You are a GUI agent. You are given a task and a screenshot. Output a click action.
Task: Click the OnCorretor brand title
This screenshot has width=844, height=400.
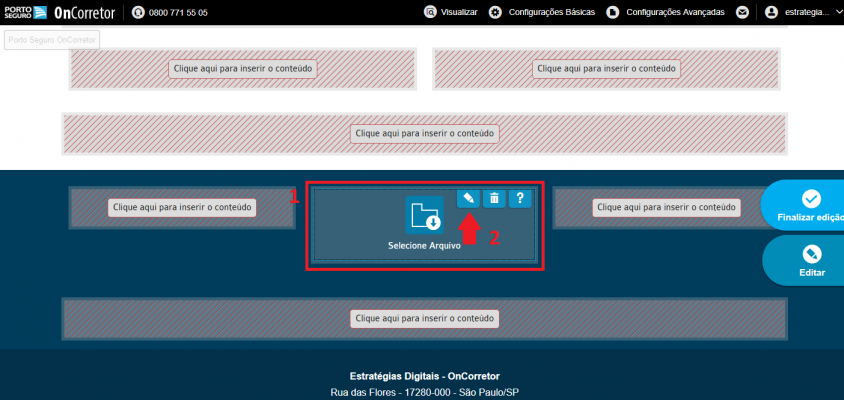85,12
